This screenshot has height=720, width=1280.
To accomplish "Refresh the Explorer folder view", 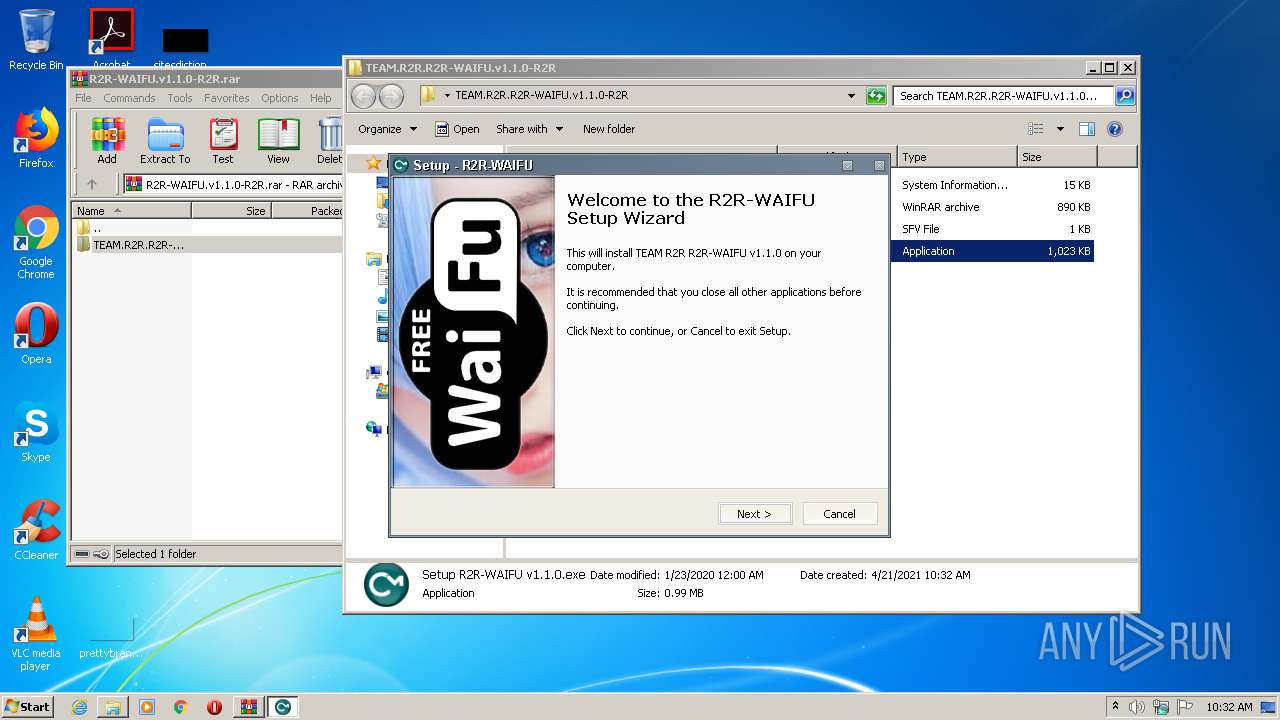I will [x=876, y=96].
